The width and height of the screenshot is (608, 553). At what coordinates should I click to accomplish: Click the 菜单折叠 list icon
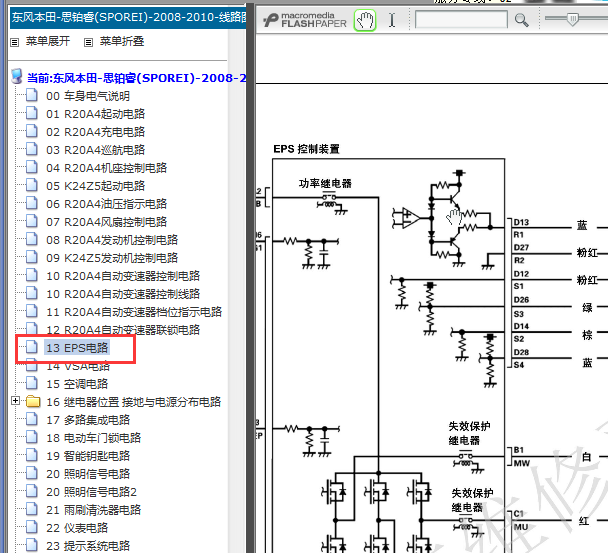pyautogui.click(x=88, y=42)
